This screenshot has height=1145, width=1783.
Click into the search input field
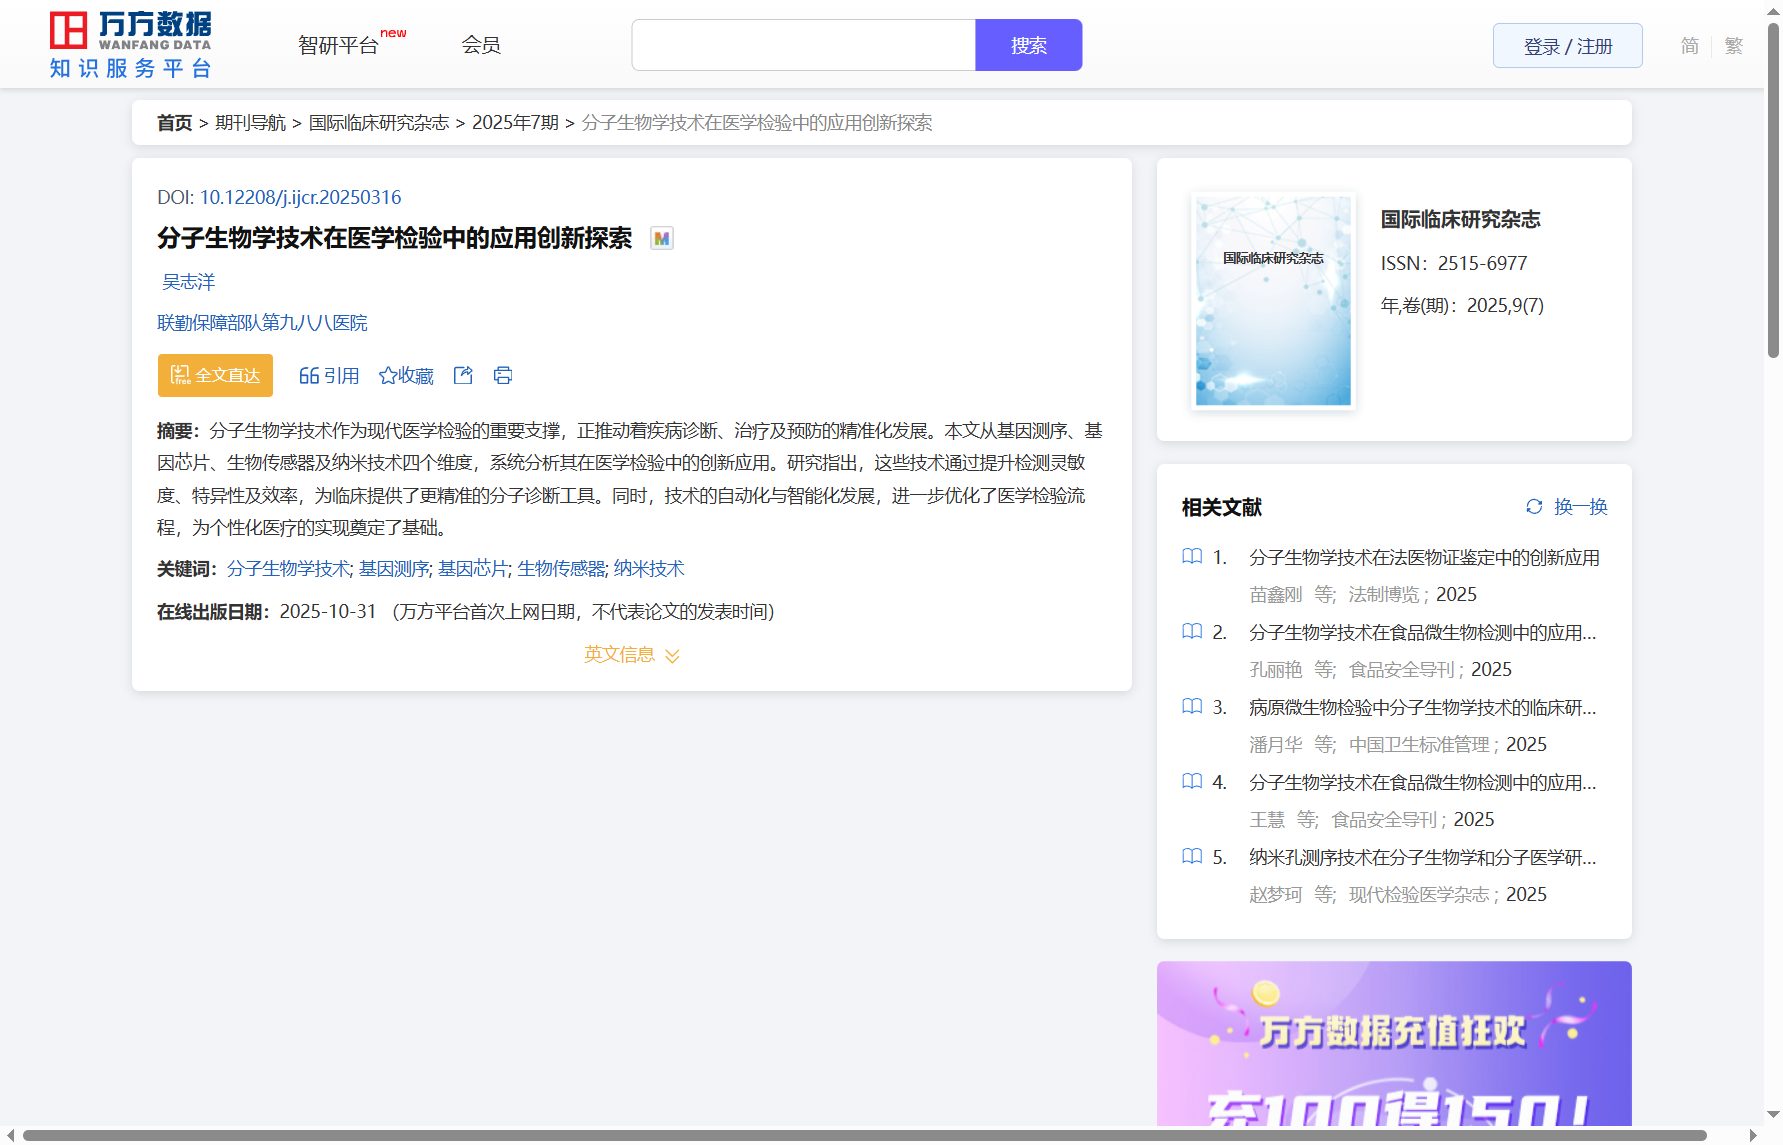tap(803, 45)
